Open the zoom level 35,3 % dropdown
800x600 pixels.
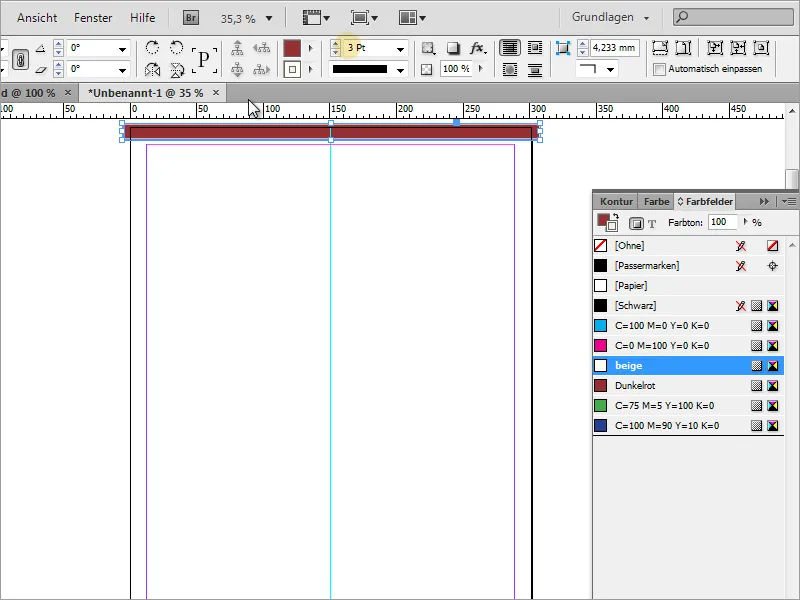point(269,19)
